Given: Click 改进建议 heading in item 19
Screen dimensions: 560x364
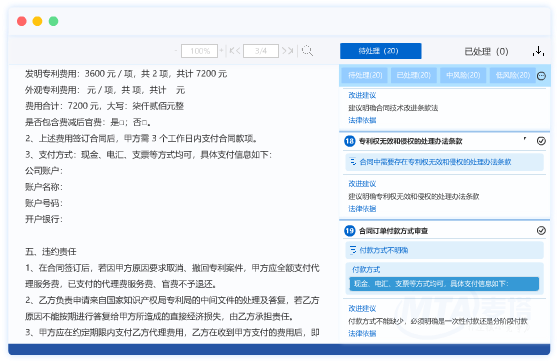Looking at the screenshot, I should [x=362, y=309].
